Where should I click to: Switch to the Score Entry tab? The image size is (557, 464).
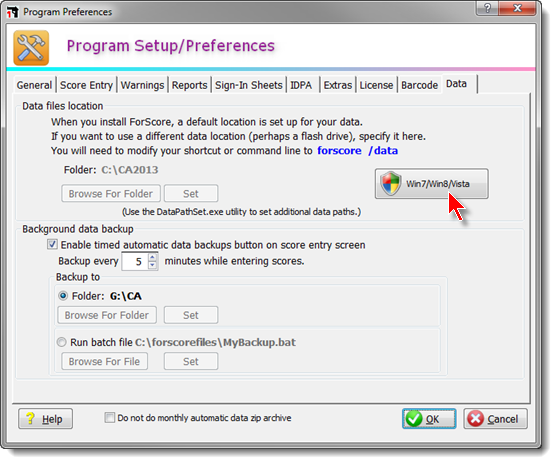point(86,85)
